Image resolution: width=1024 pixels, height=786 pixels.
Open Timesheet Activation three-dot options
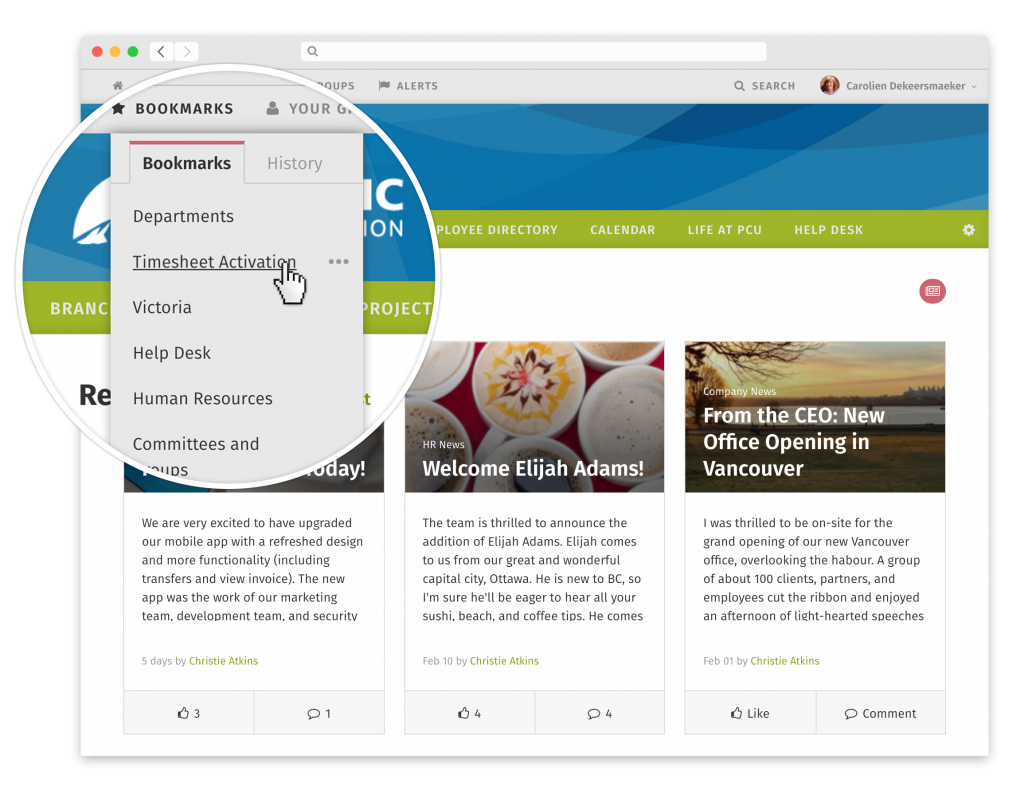pyautogui.click(x=338, y=262)
